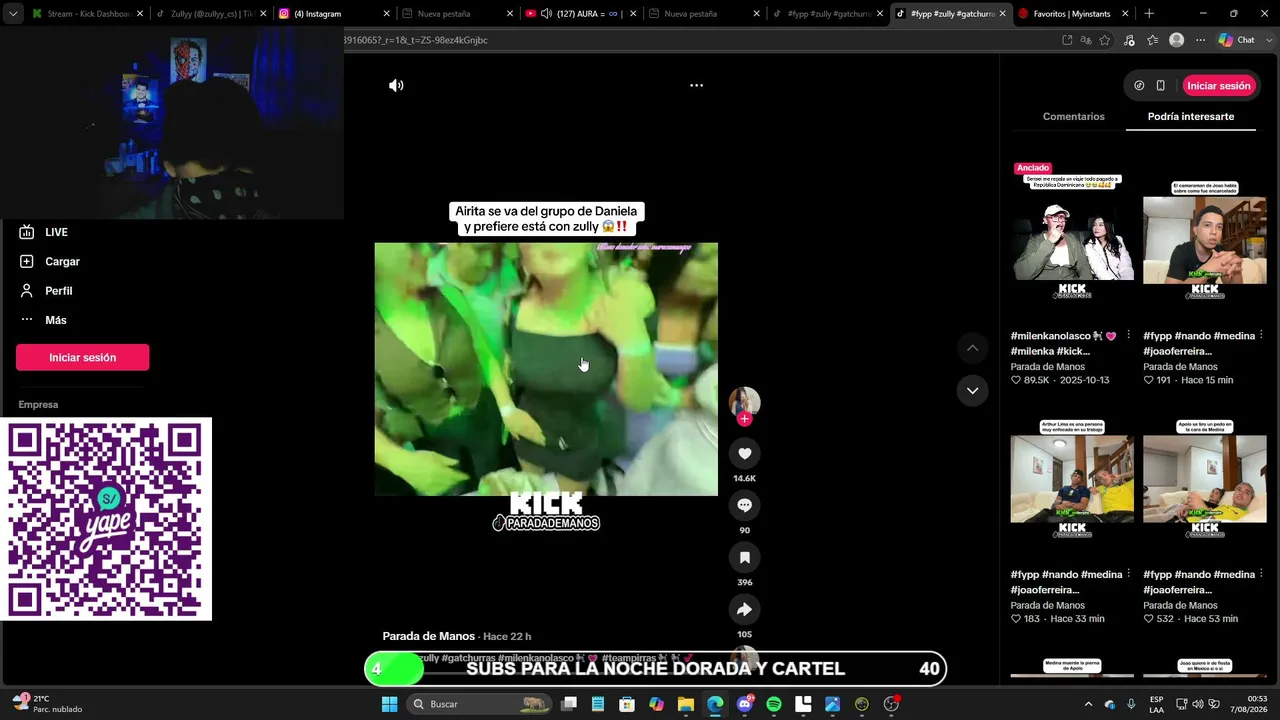Viewport: 1280px width, 720px height.
Task: Open a new browser tab
Action: click(x=1149, y=14)
